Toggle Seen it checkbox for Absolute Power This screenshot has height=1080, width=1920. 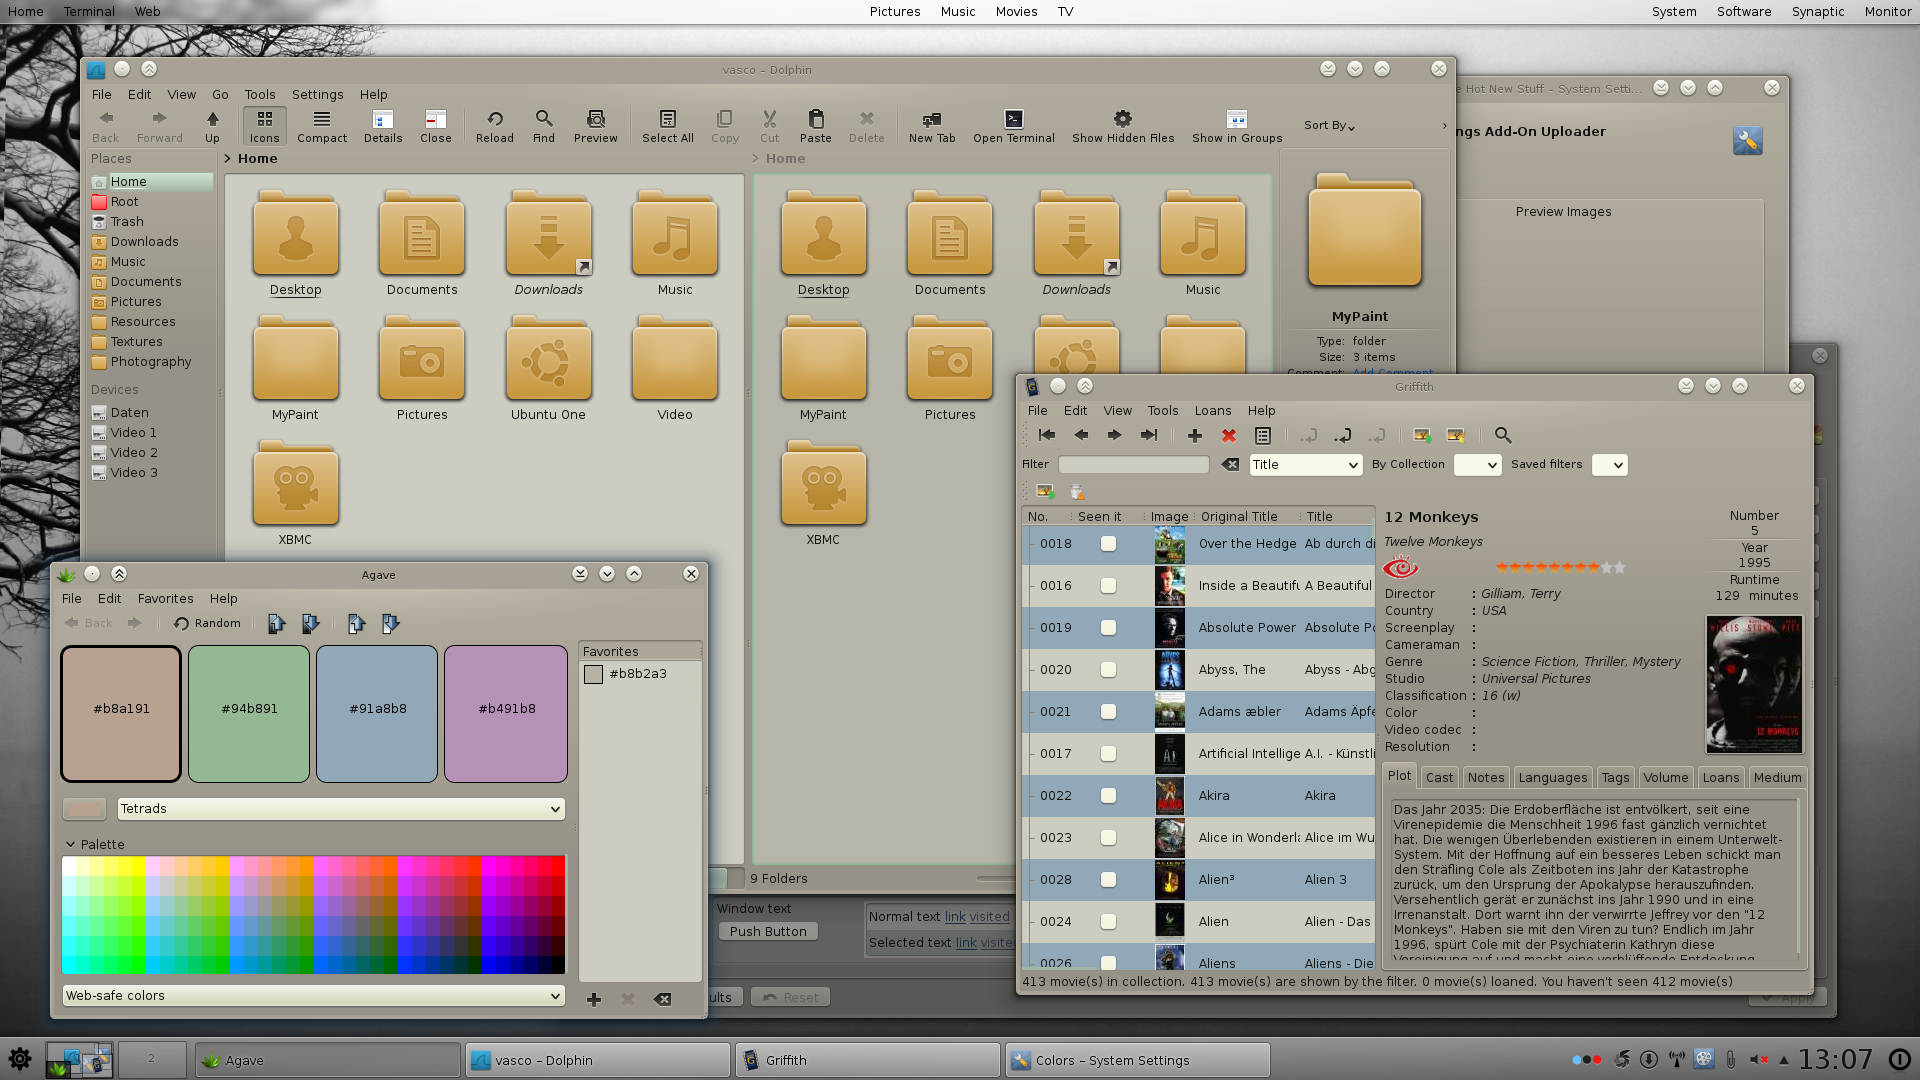1108,628
